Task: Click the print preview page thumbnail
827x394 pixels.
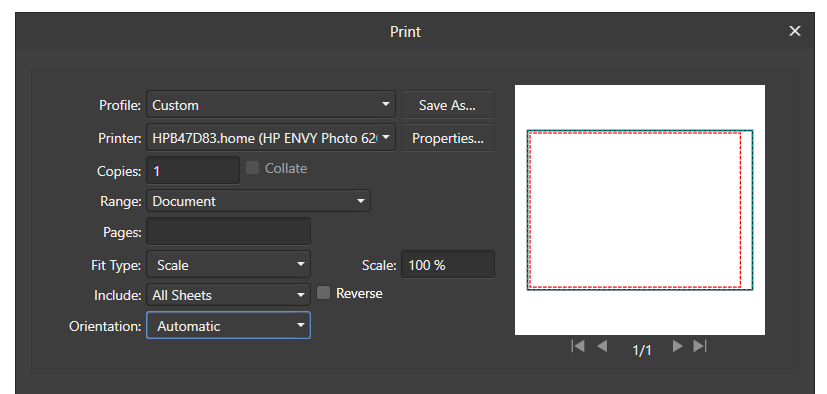Action: click(640, 210)
